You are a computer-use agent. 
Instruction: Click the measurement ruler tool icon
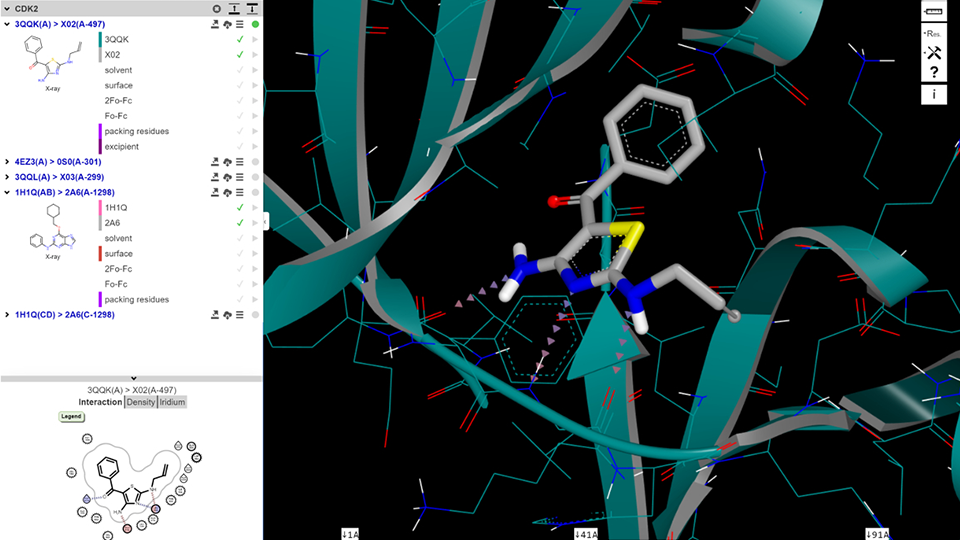(x=934, y=11)
